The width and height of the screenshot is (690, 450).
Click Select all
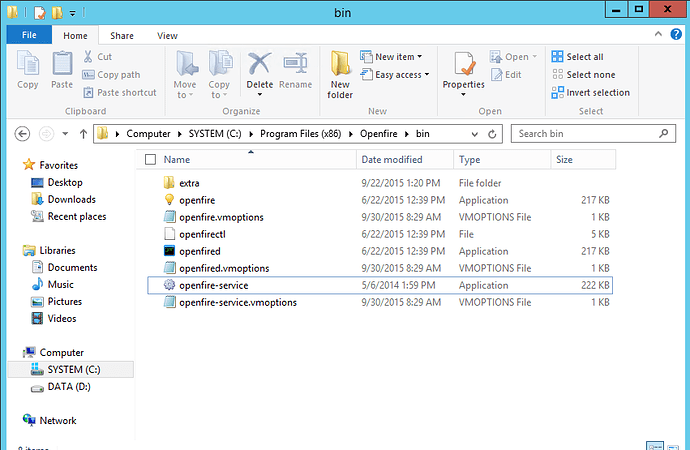pos(577,56)
